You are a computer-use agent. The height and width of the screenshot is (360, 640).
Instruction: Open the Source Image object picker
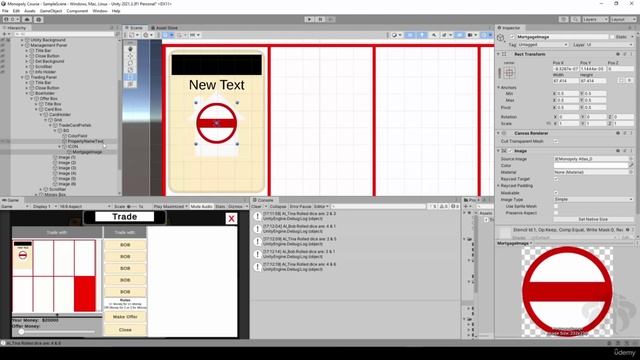click(631, 159)
